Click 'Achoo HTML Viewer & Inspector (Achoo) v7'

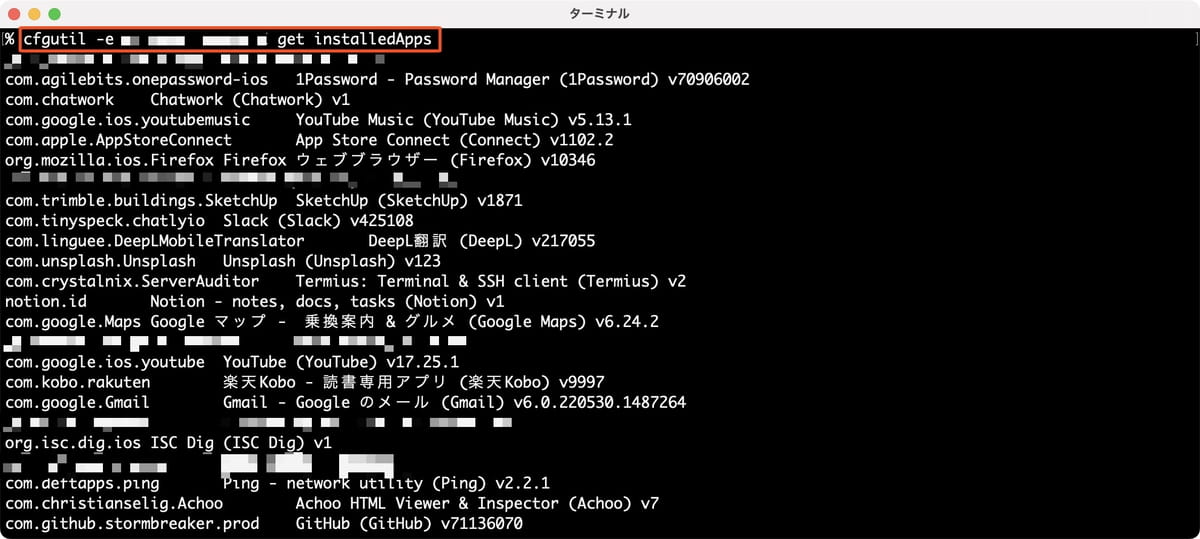pos(477,503)
